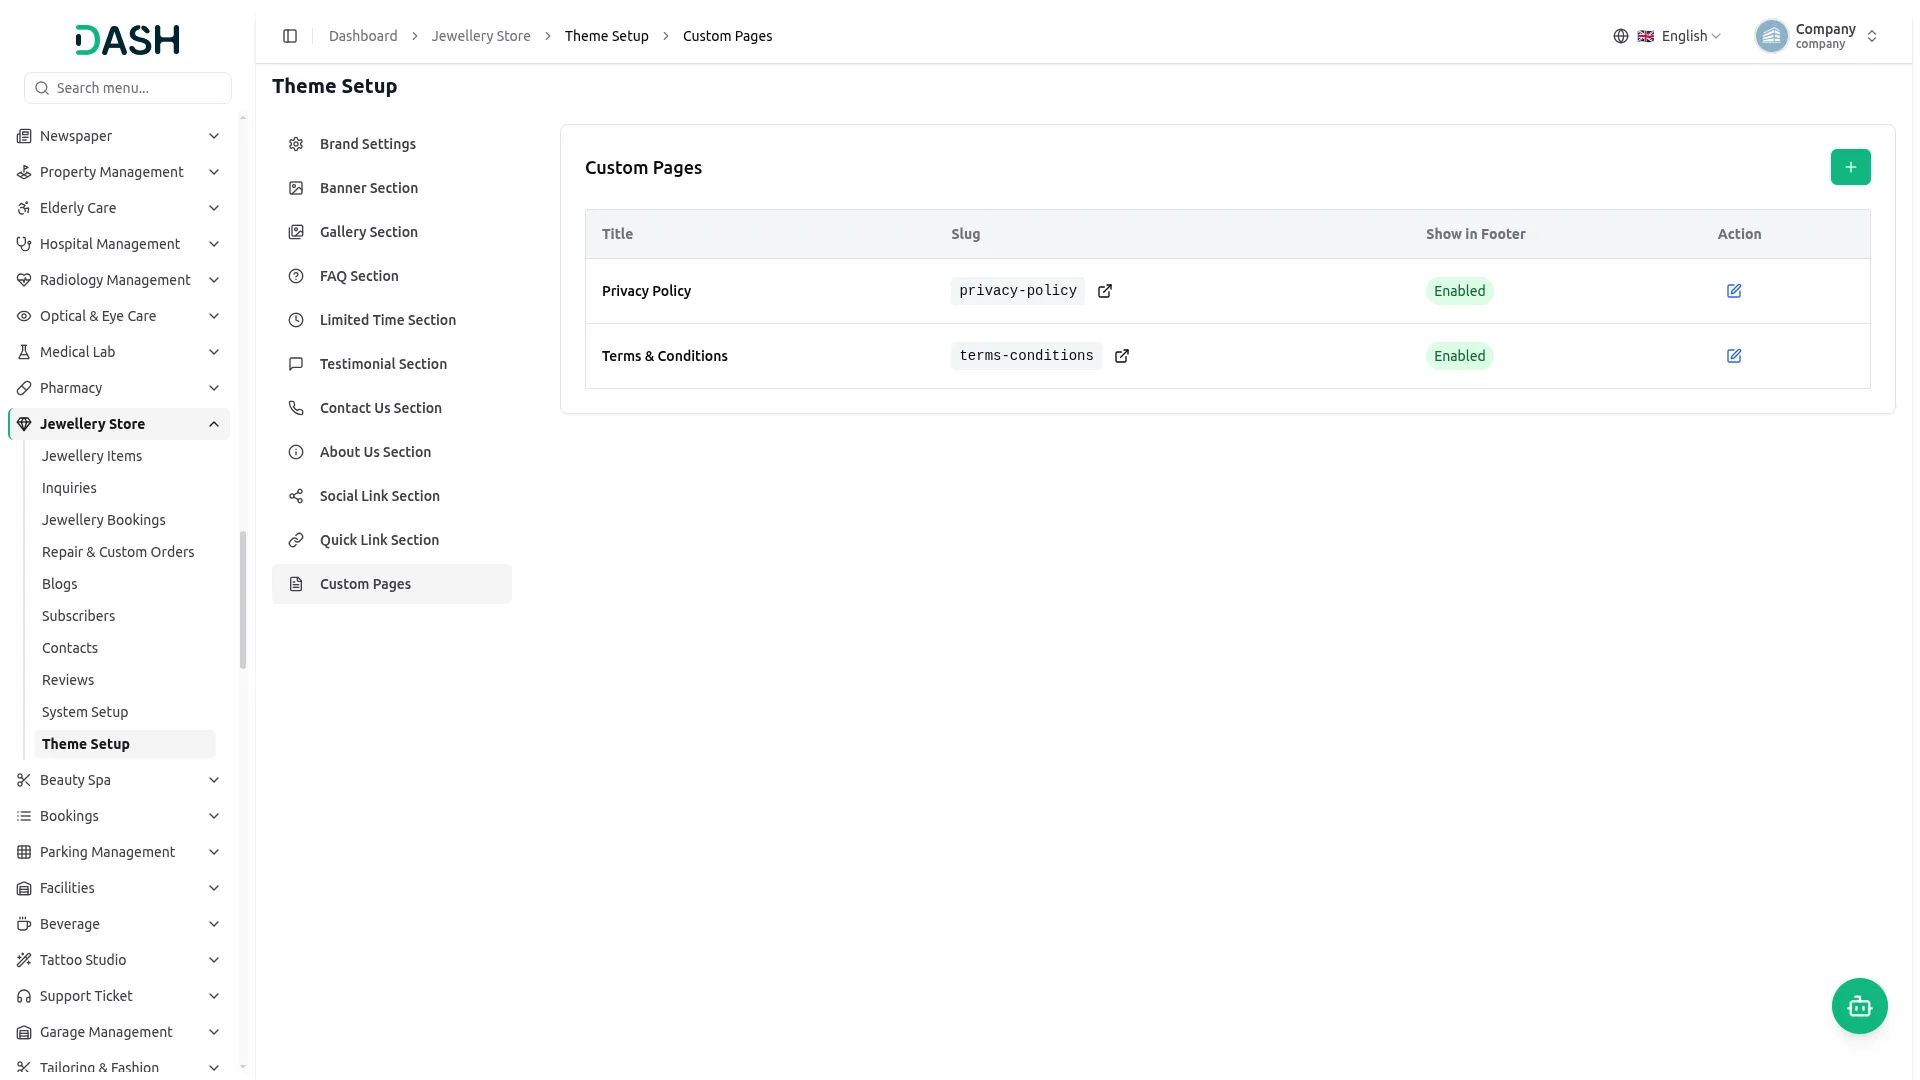Click the Search menu input field
Image resolution: width=1920 pixels, height=1080 pixels.
[x=128, y=88]
